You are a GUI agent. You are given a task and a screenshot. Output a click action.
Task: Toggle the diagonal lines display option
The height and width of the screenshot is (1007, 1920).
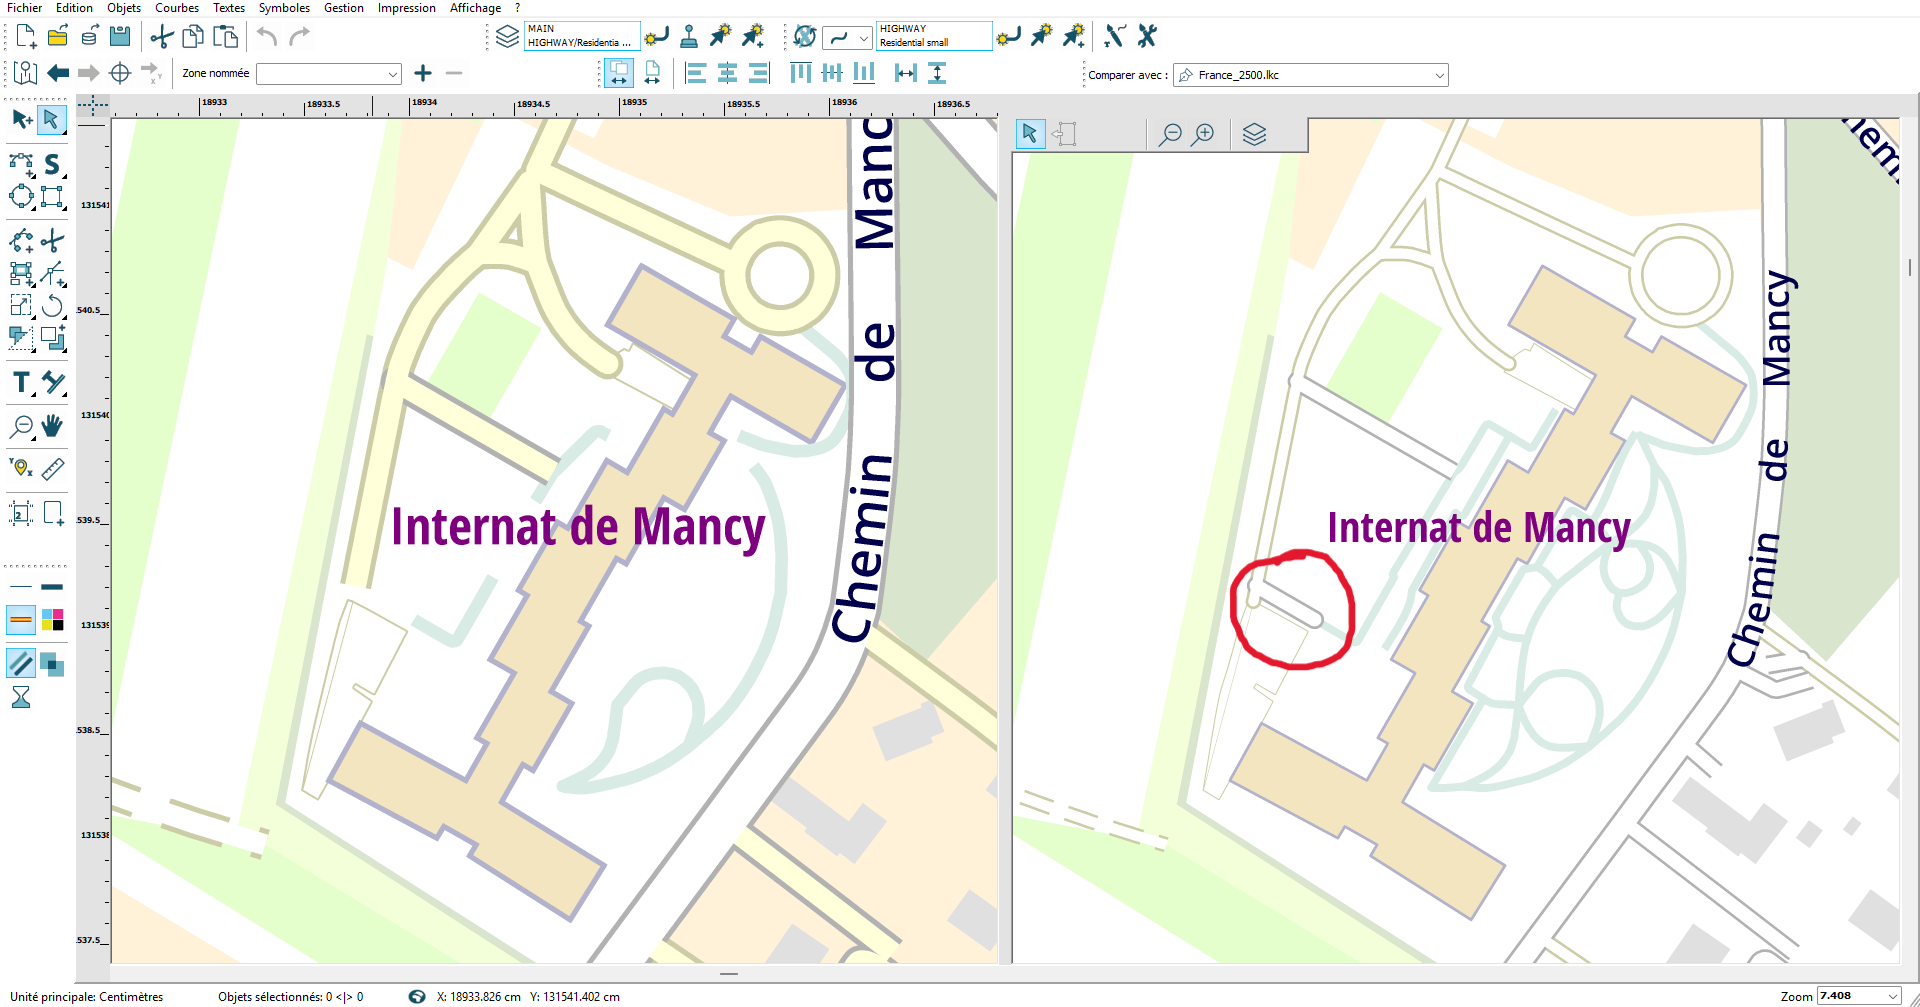pyautogui.click(x=21, y=663)
